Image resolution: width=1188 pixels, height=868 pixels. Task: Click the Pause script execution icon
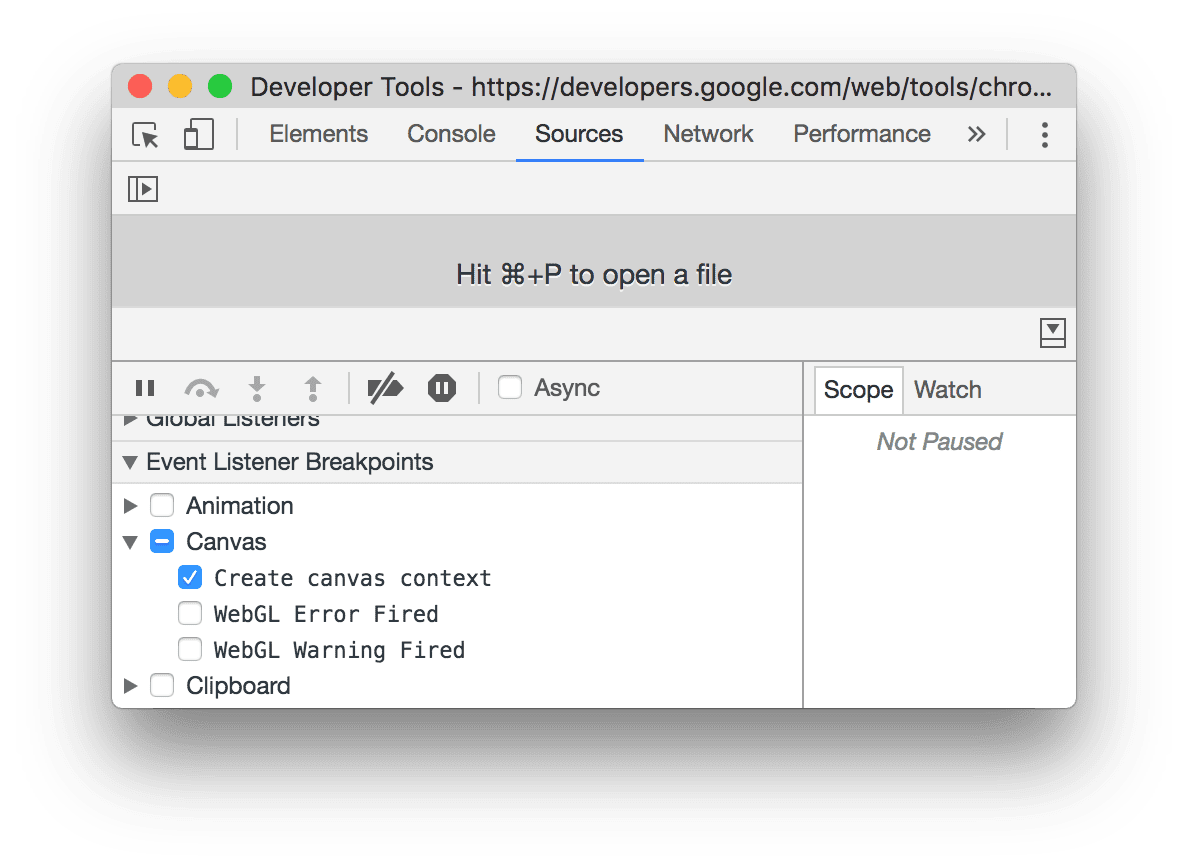(145, 388)
